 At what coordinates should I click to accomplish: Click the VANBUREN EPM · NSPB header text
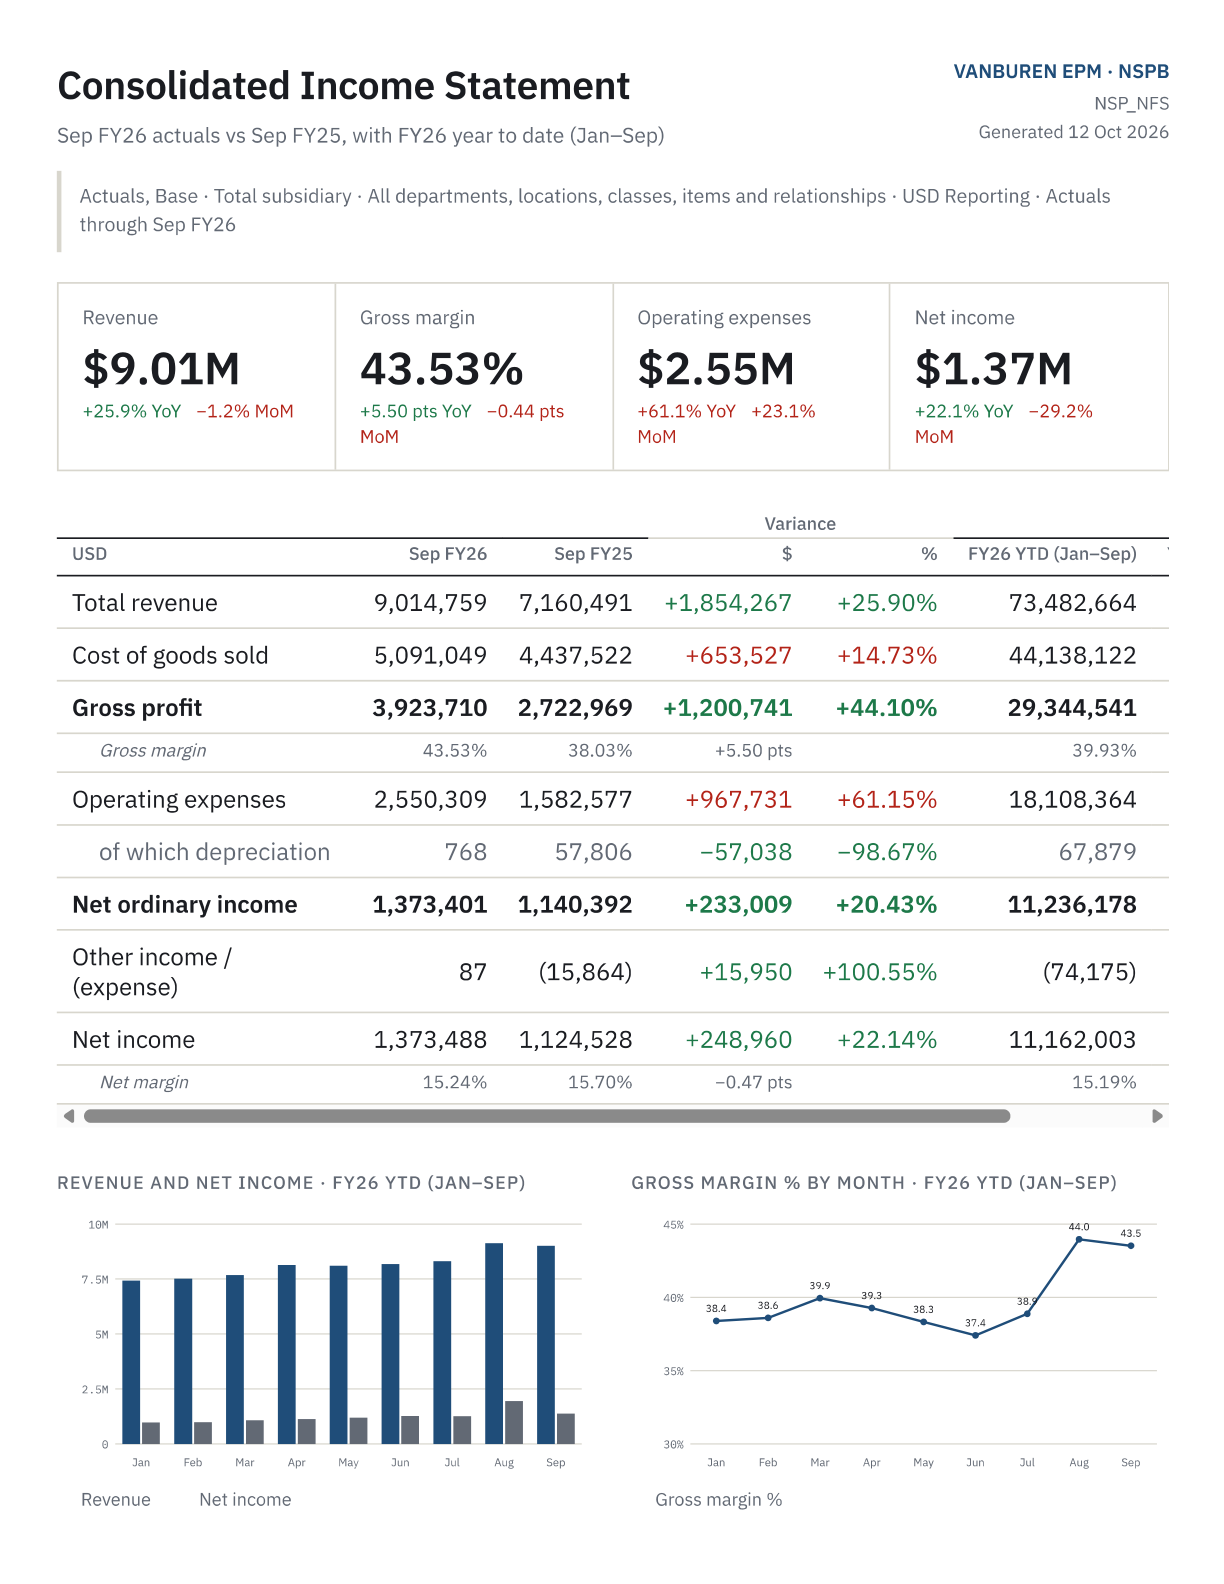pos(1061,72)
